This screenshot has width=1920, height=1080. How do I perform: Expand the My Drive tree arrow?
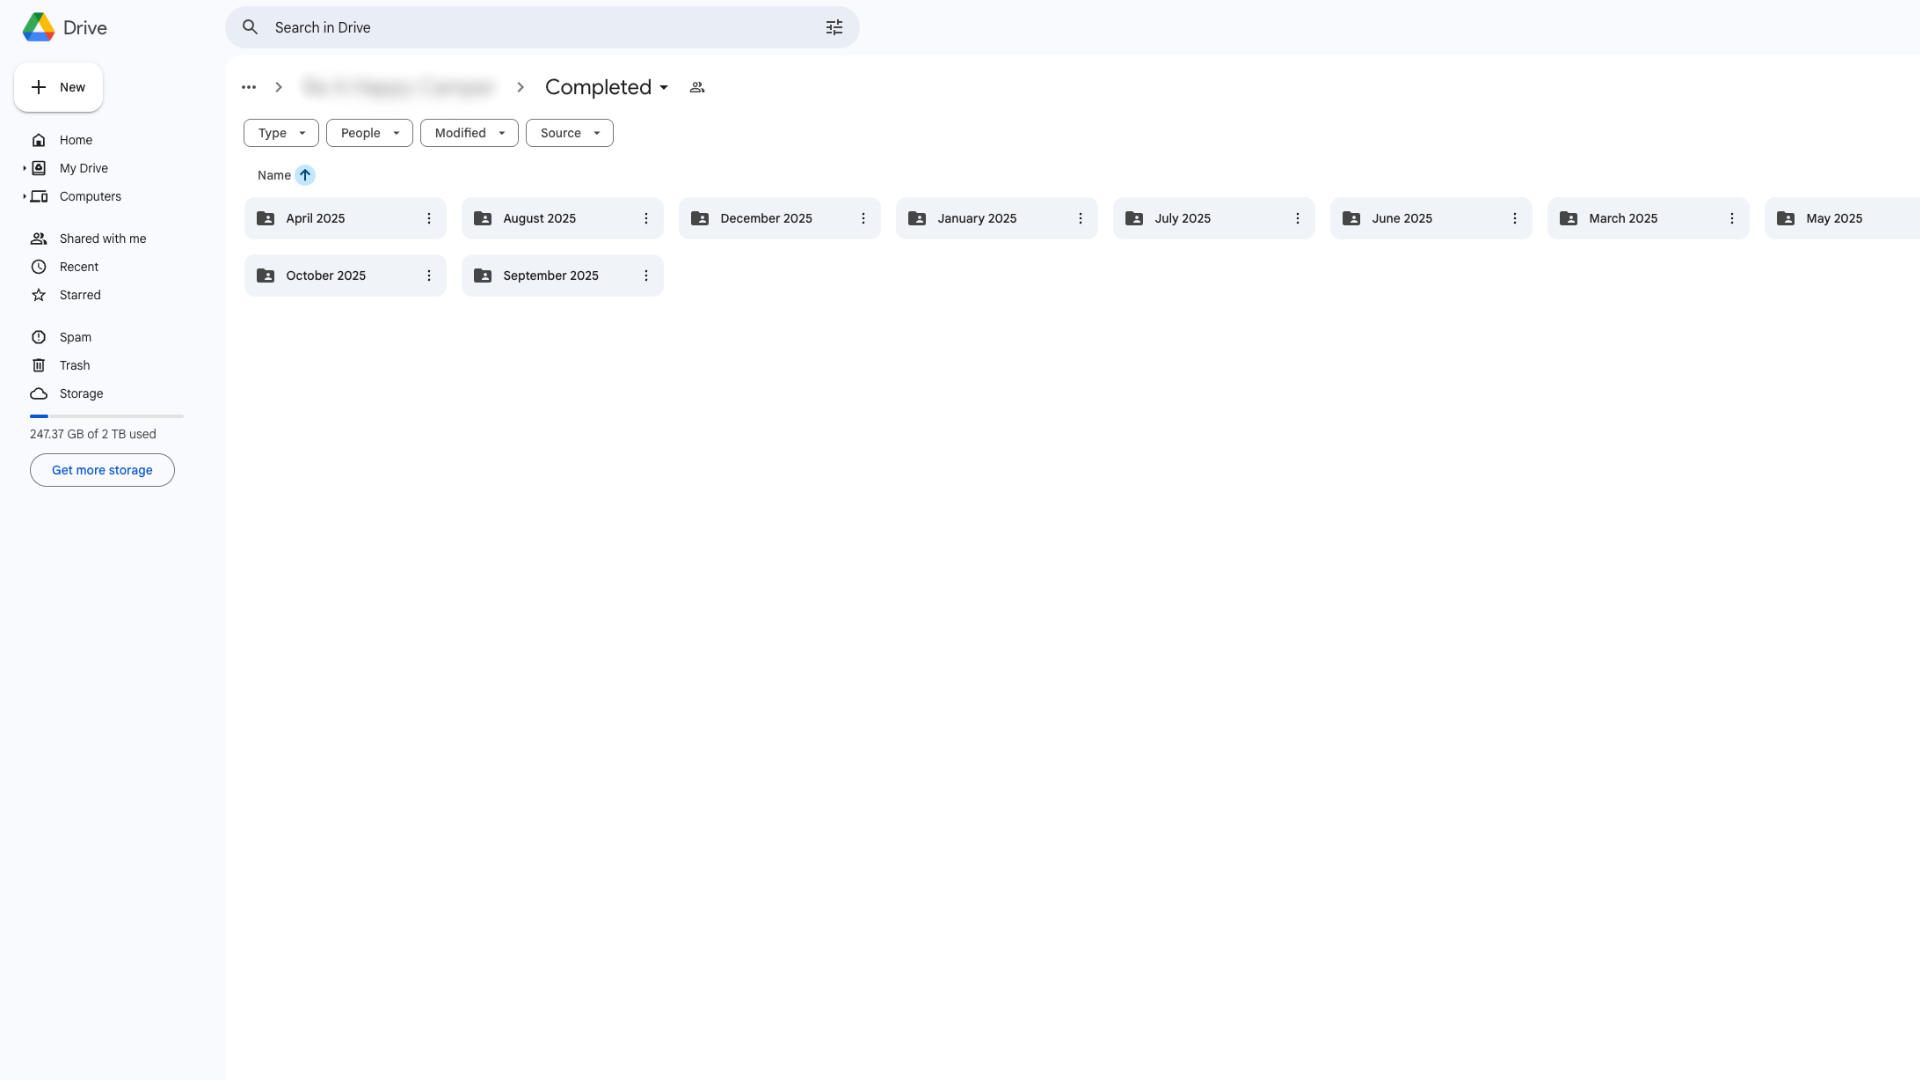[24, 169]
